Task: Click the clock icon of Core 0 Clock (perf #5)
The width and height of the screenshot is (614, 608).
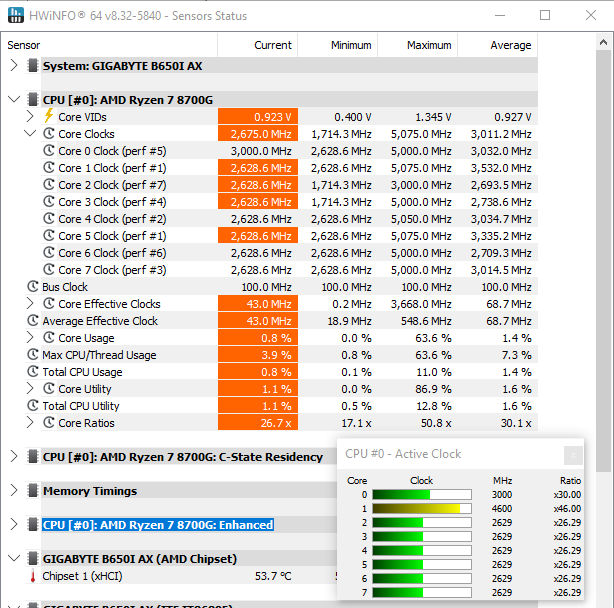Action: [x=49, y=150]
